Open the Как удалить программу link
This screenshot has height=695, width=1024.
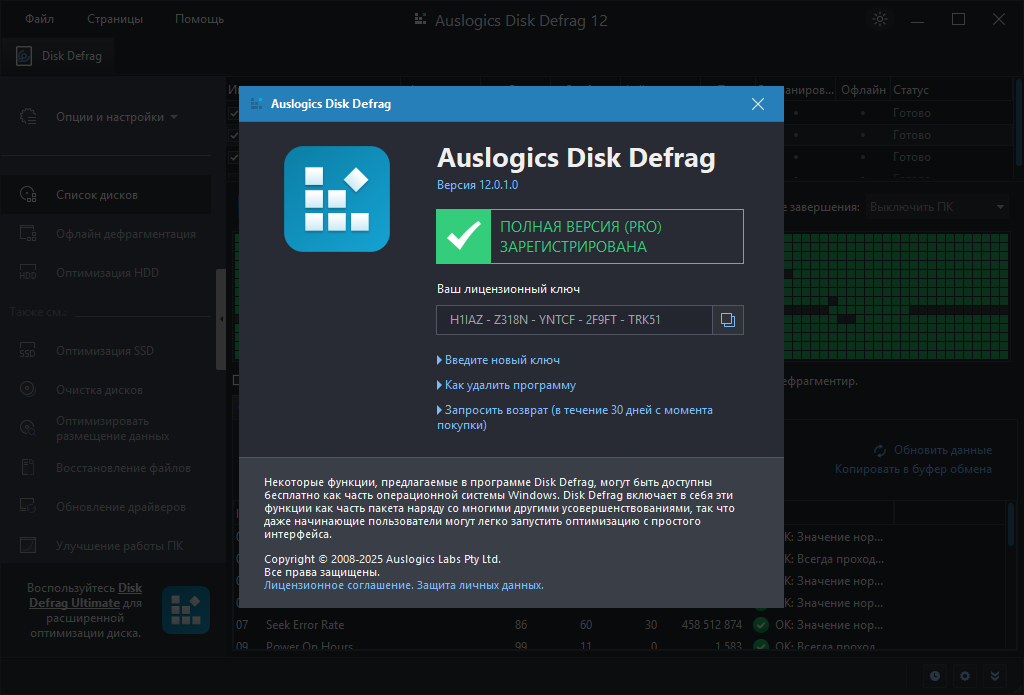point(510,385)
